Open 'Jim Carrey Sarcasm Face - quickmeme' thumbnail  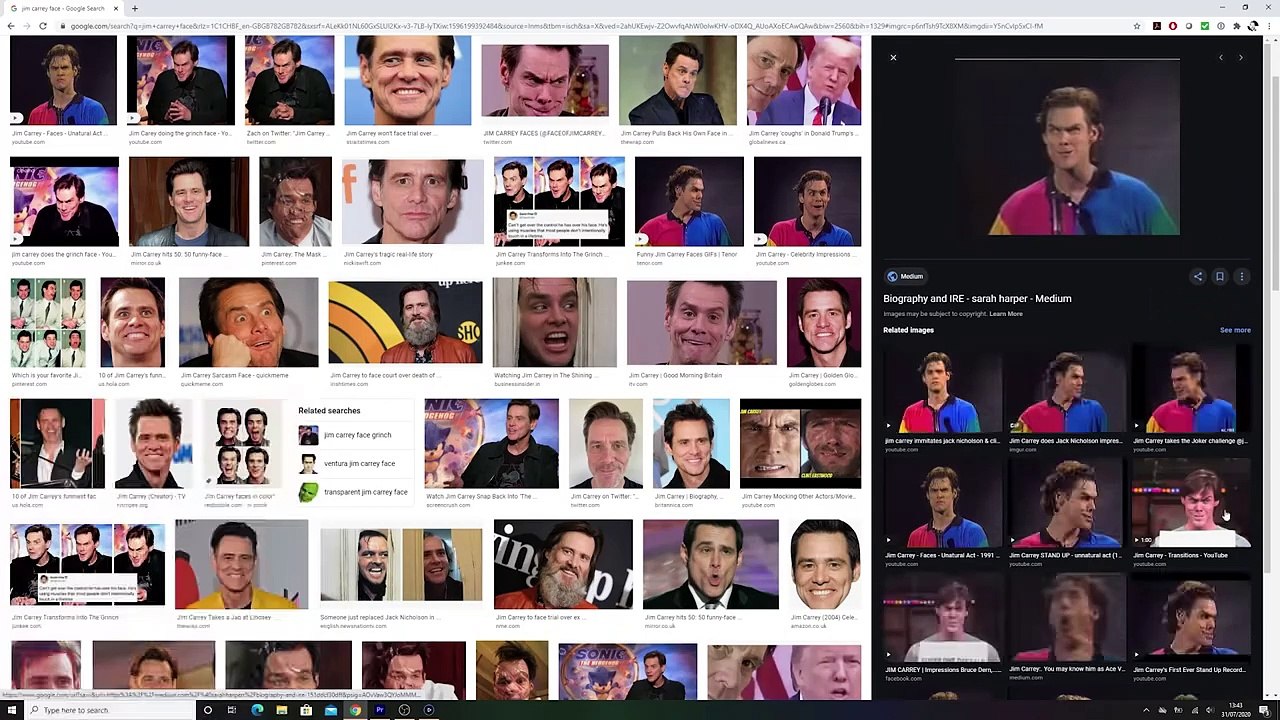click(x=249, y=322)
